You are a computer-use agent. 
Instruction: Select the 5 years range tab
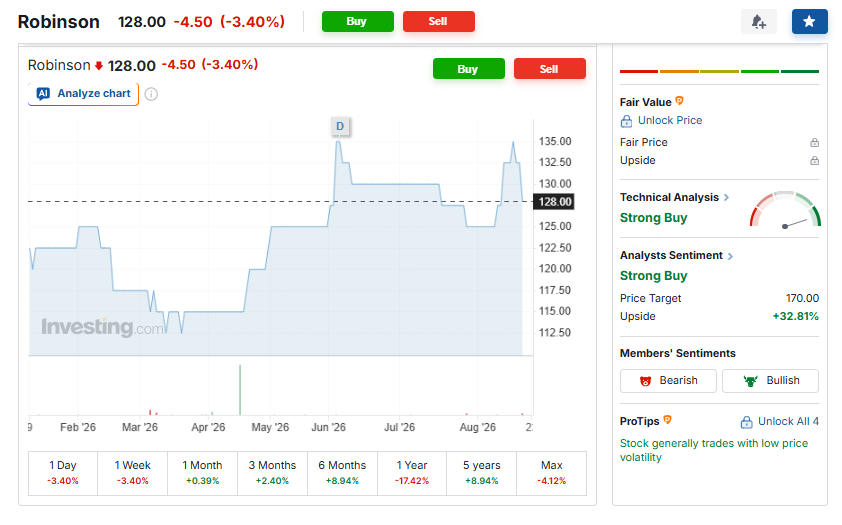pos(482,473)
